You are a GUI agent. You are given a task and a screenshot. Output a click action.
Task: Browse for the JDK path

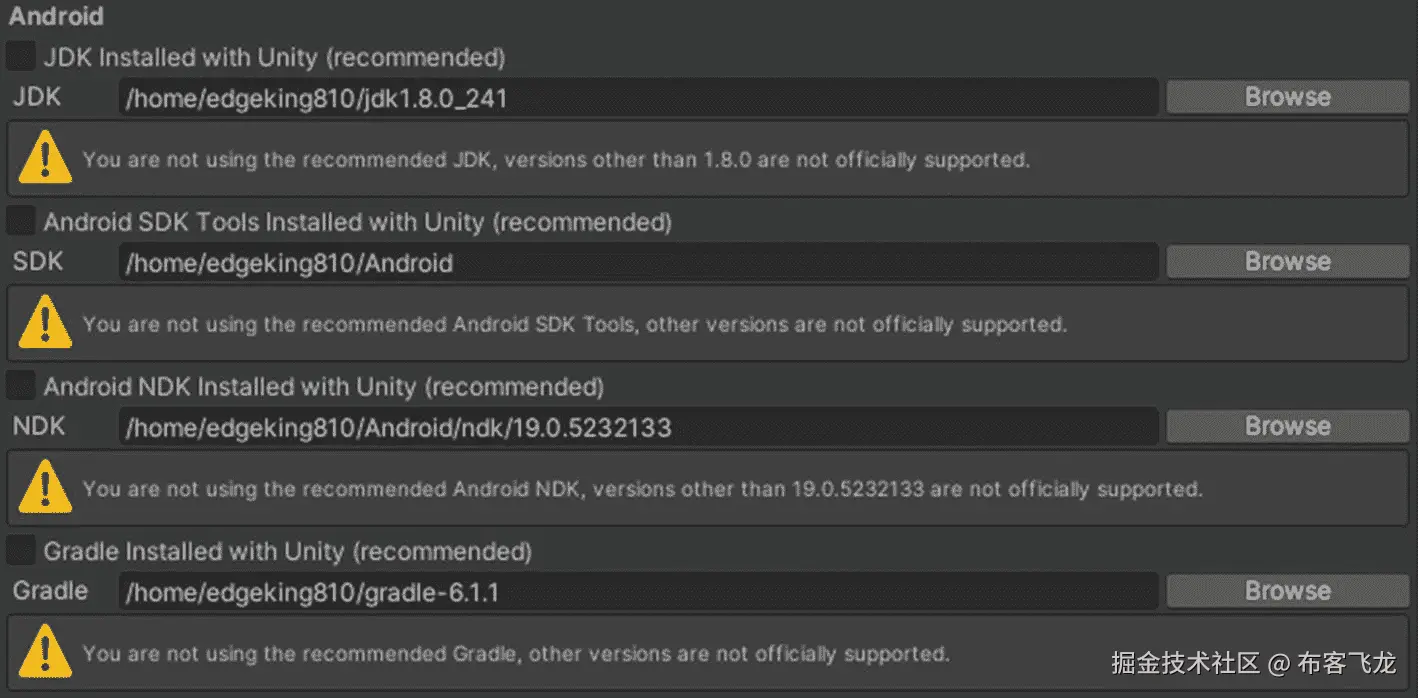pyautogui.click(x=1287, y=97)
